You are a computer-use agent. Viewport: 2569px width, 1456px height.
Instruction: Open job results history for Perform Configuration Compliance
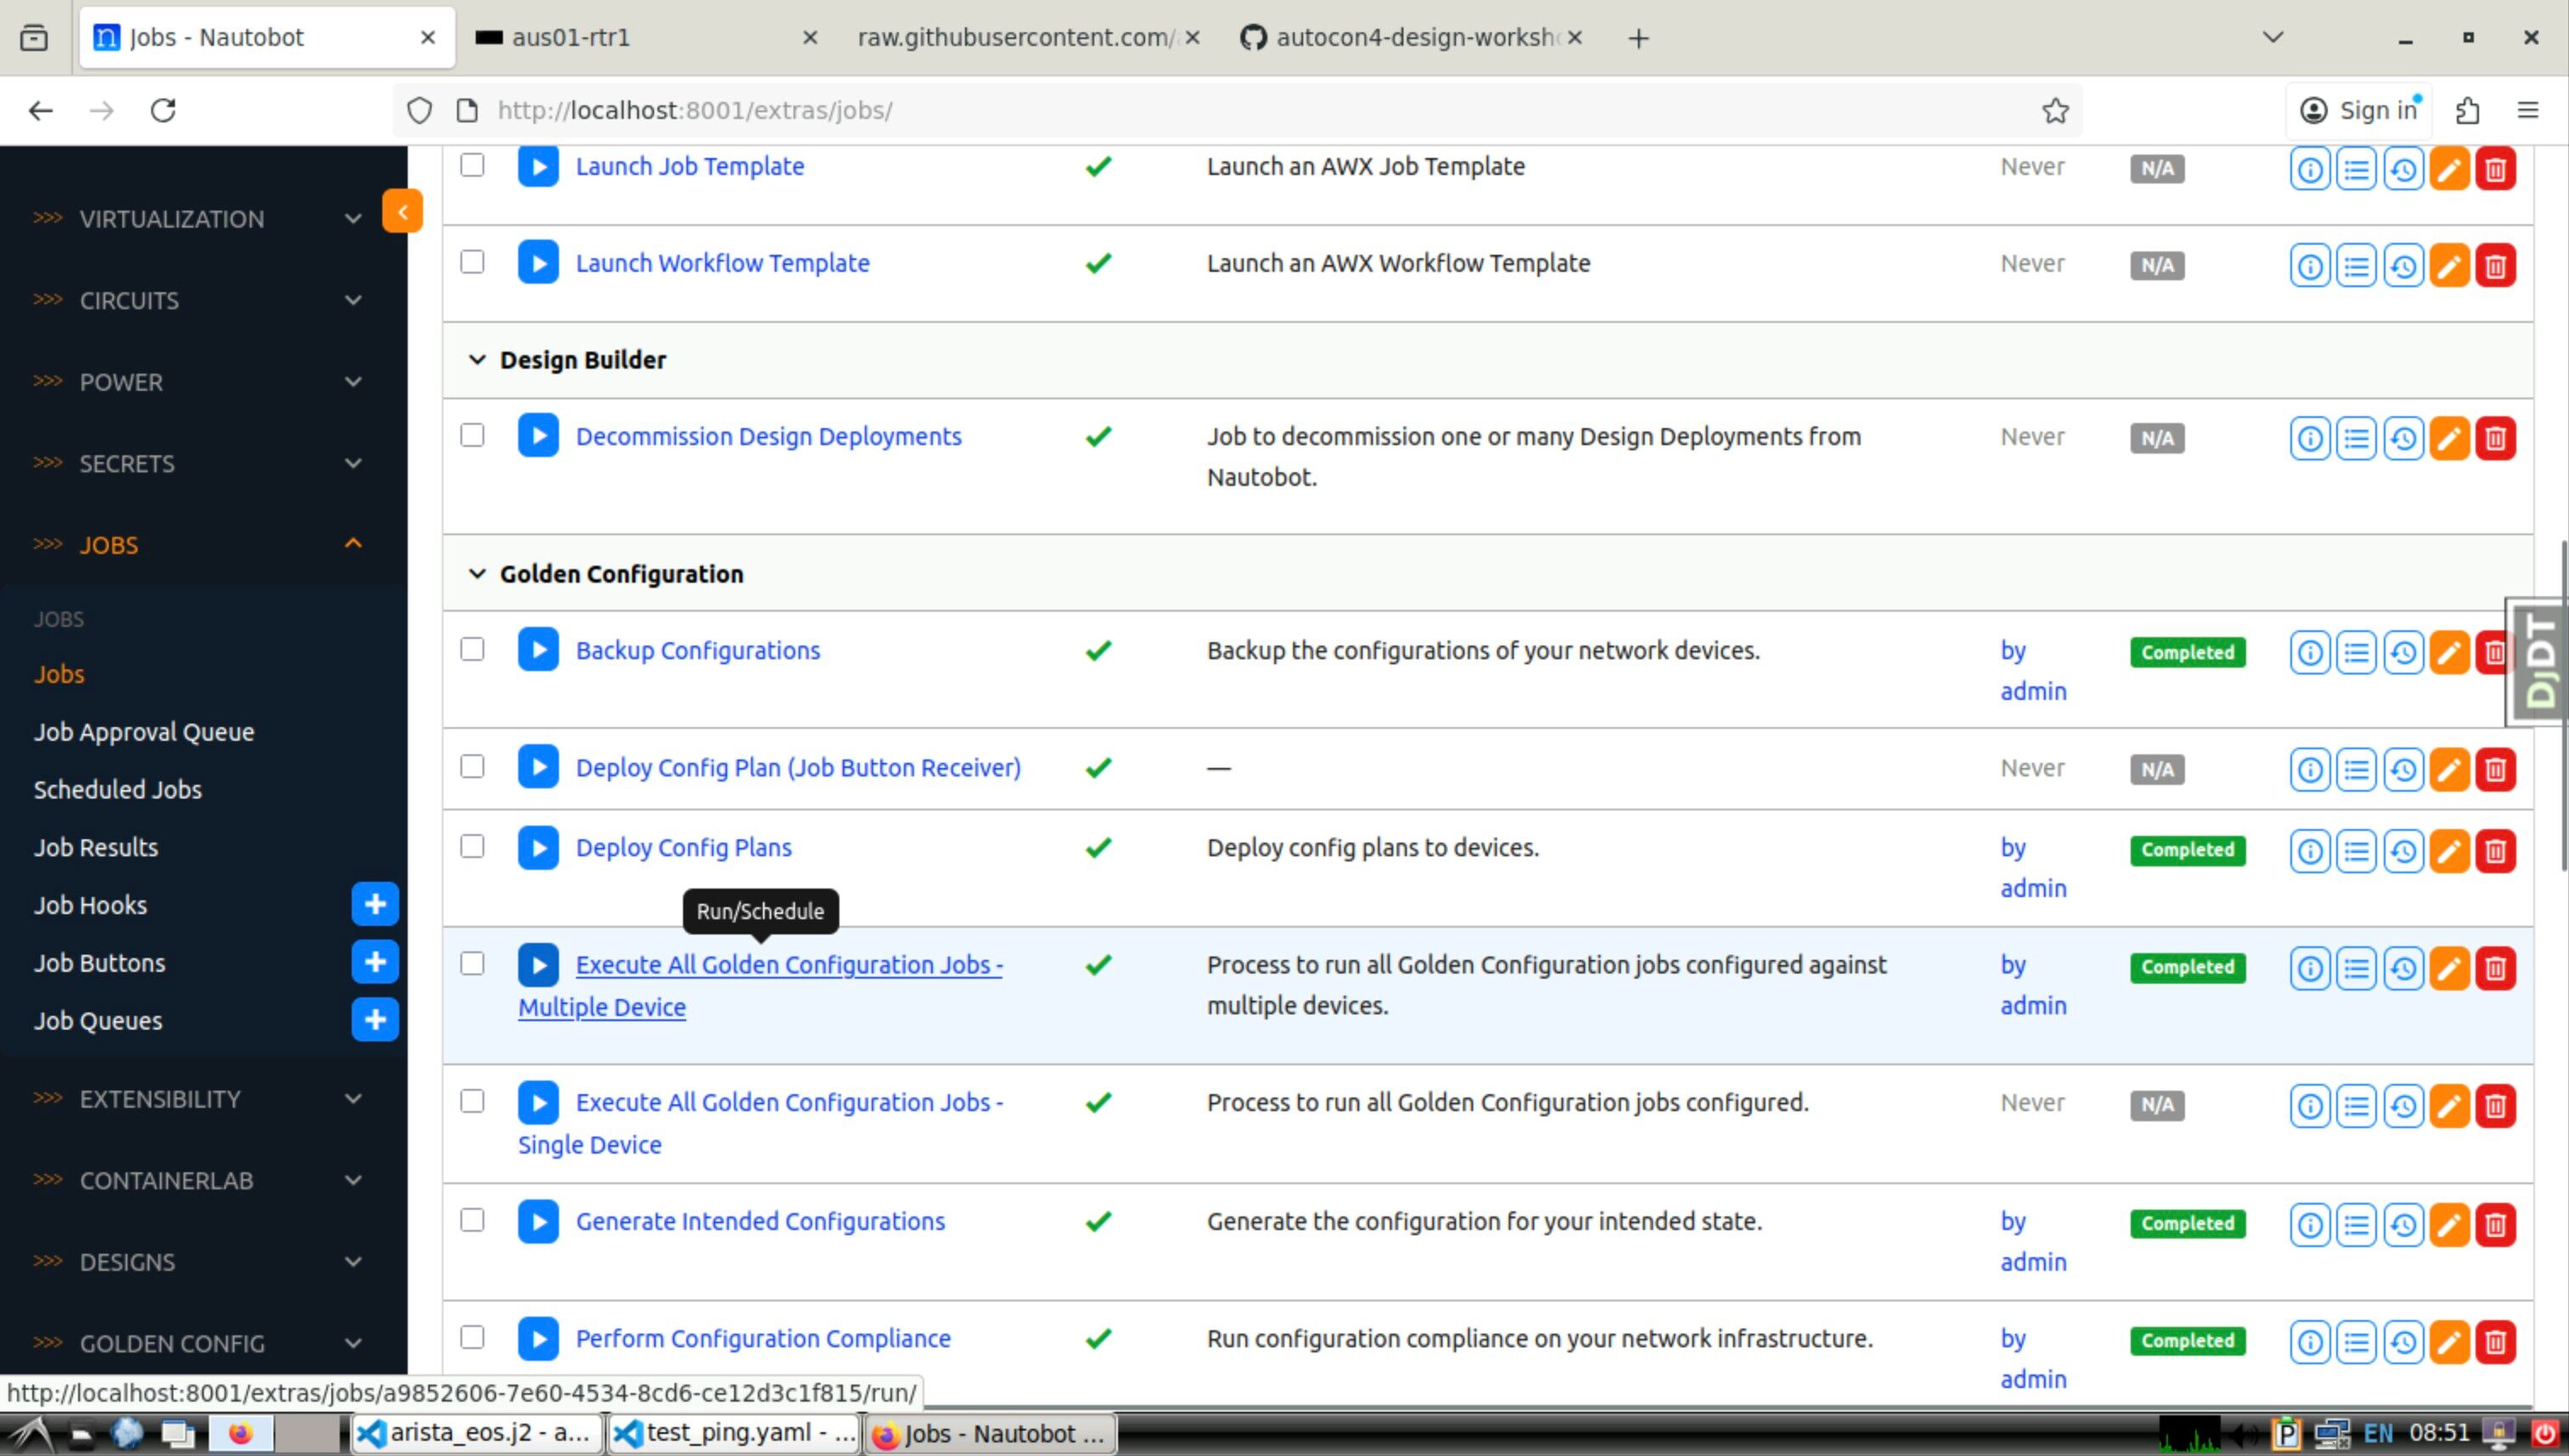(x=2403, y=1342)
